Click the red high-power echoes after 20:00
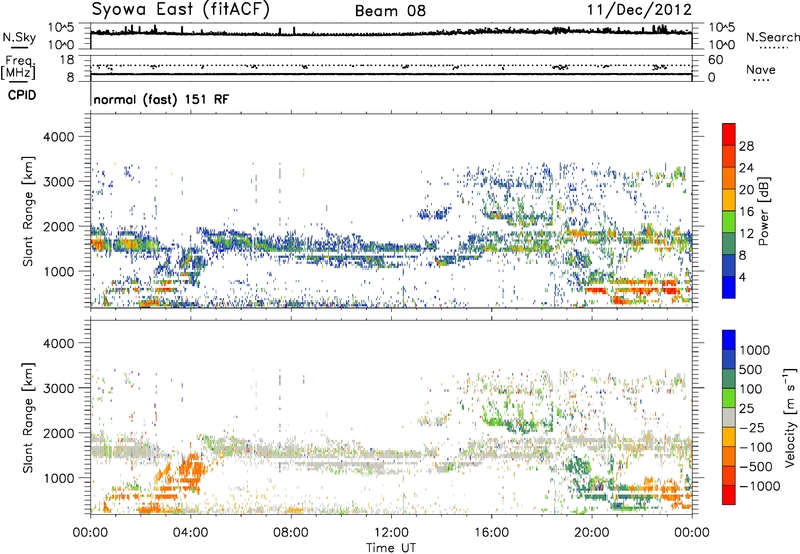 [x=645, y=291]
